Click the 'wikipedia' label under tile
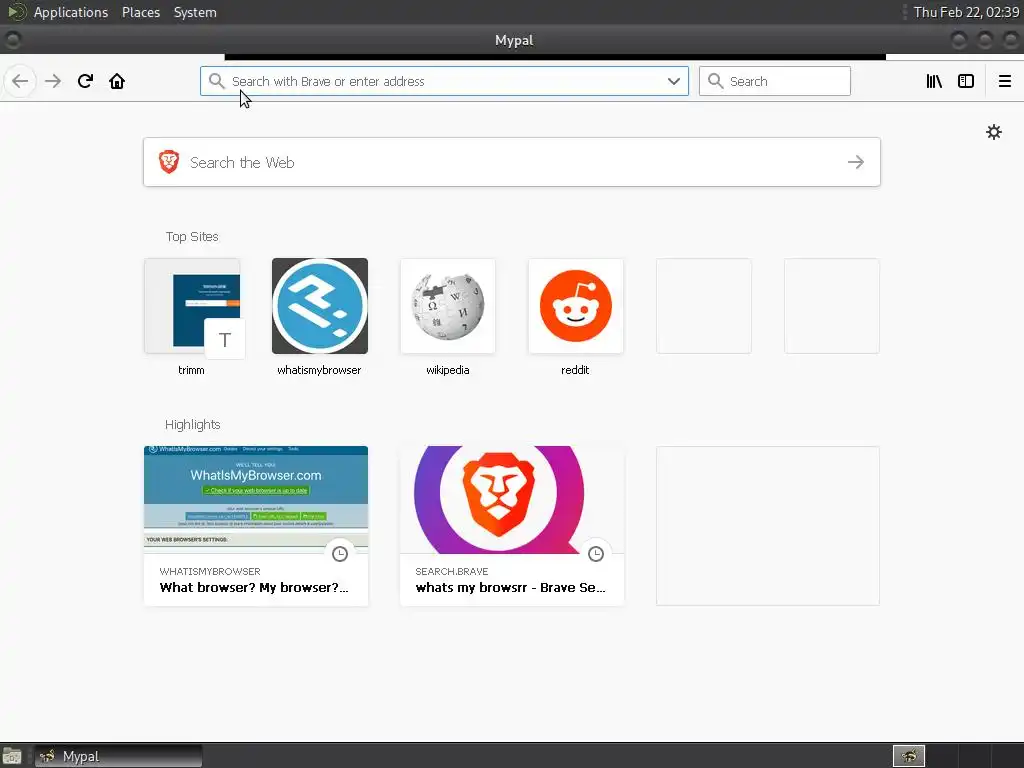Viewport: 1024px width, 768px height. click(448, 370)
